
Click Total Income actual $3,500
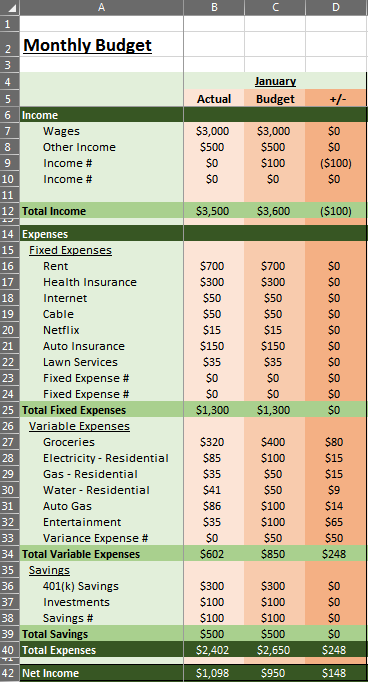pos(212,211)
